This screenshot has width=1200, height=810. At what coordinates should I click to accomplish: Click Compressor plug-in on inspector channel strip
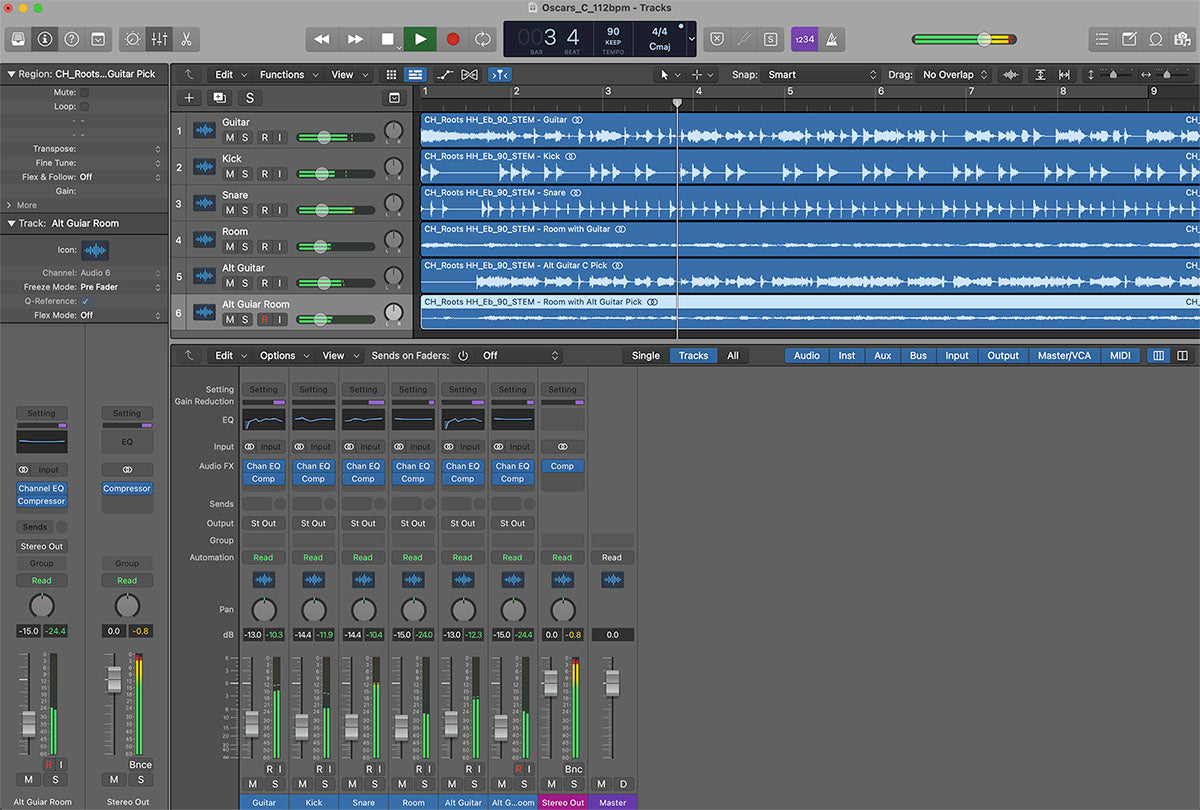(42, 501)
